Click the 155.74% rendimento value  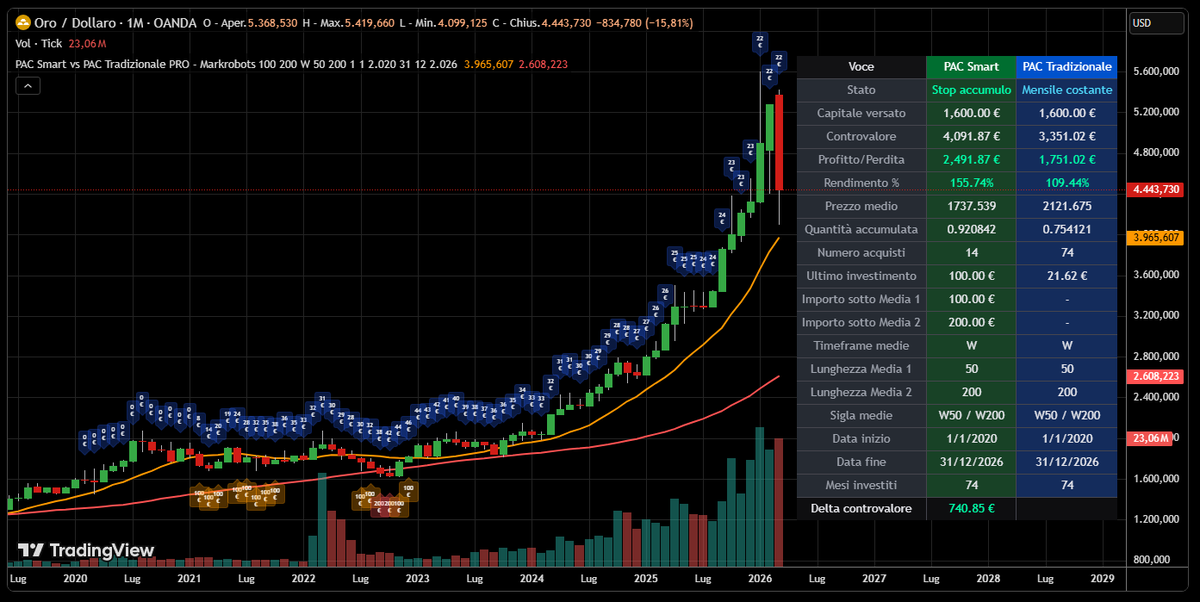(971, 183)
